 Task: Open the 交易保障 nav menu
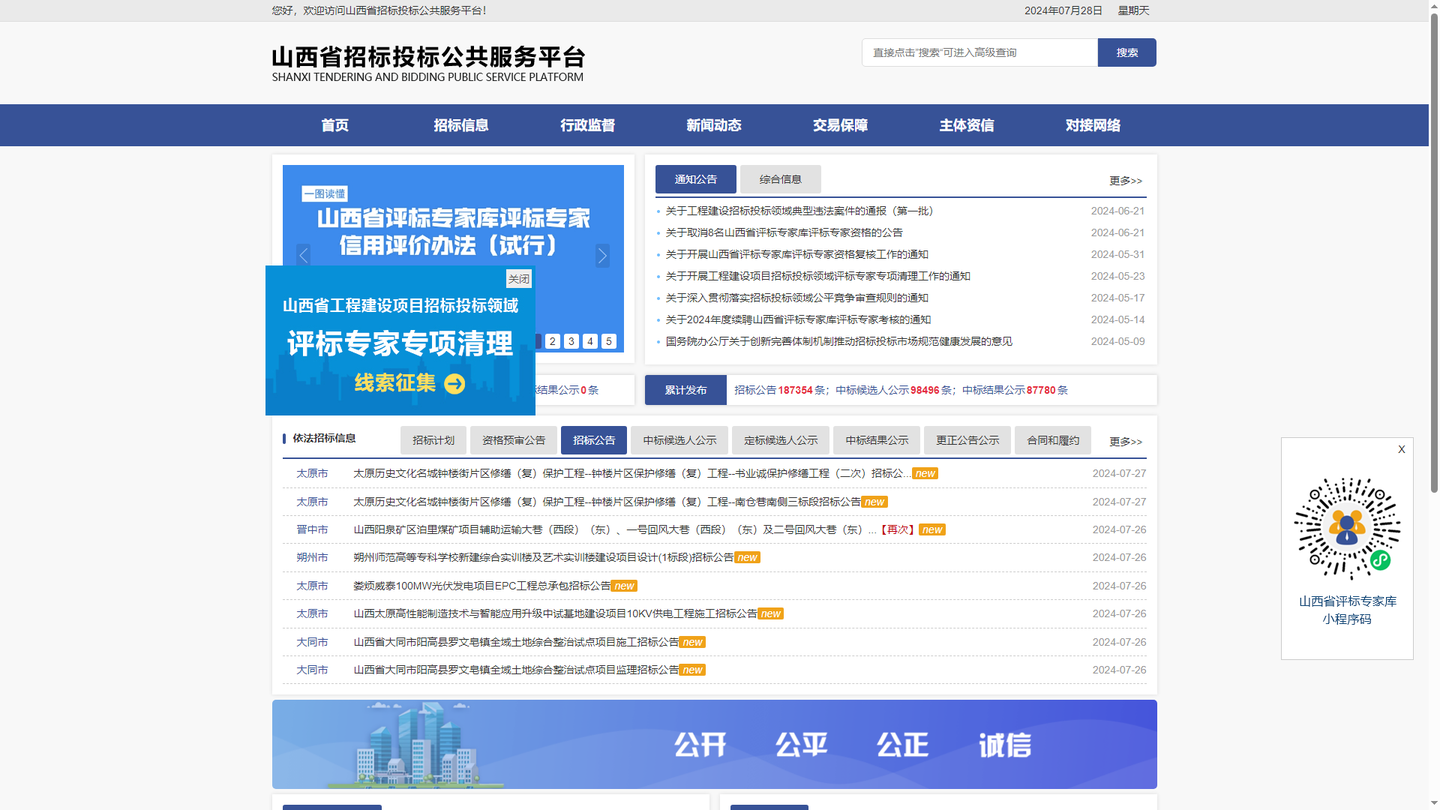[840, 125]
